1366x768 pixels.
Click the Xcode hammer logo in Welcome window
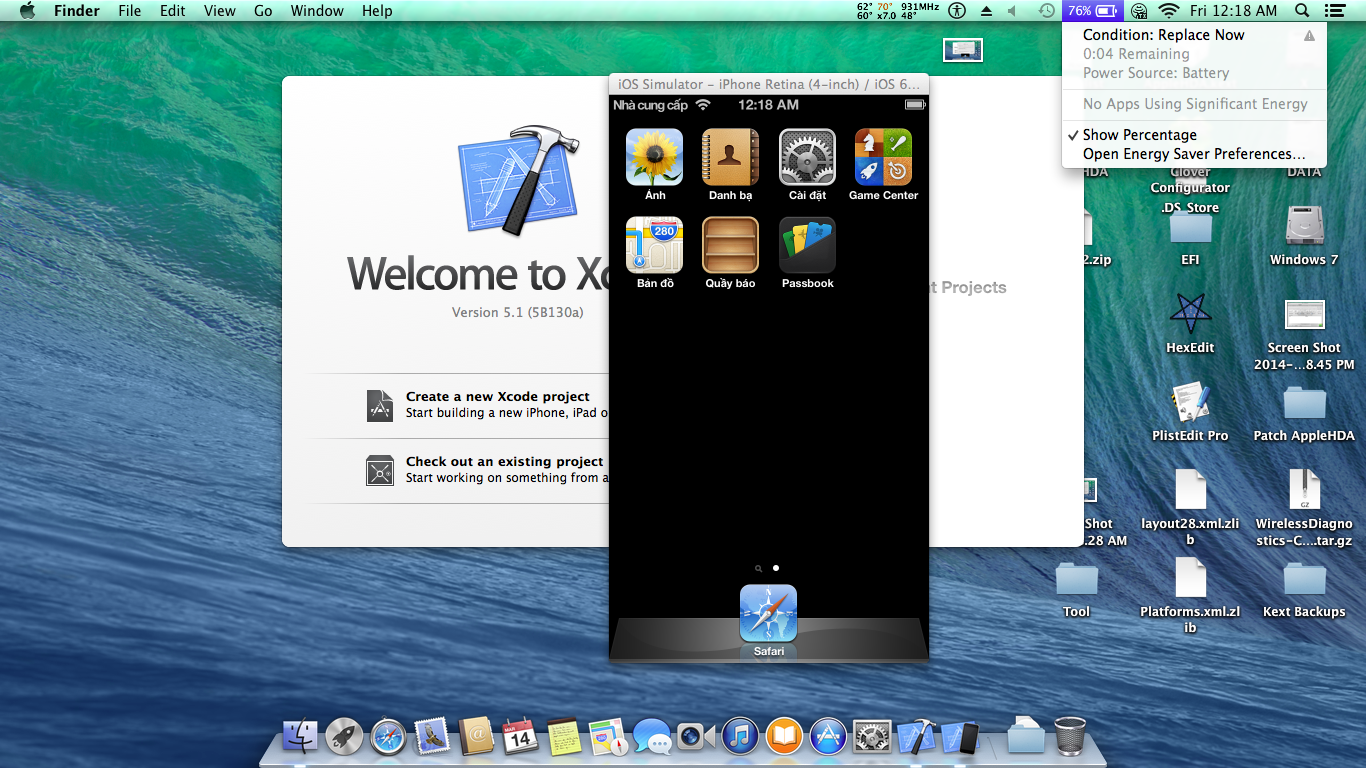519,180
